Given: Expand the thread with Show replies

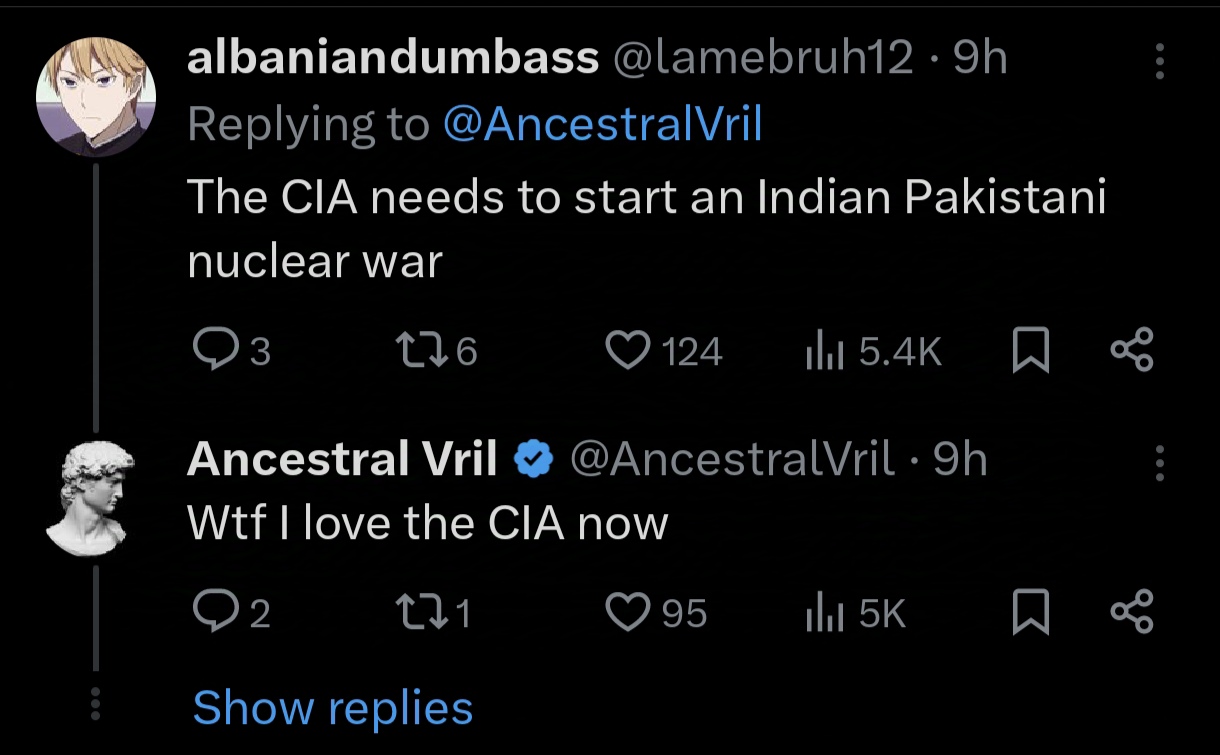Looking at the screenshot, I should (x=332, y=708).
